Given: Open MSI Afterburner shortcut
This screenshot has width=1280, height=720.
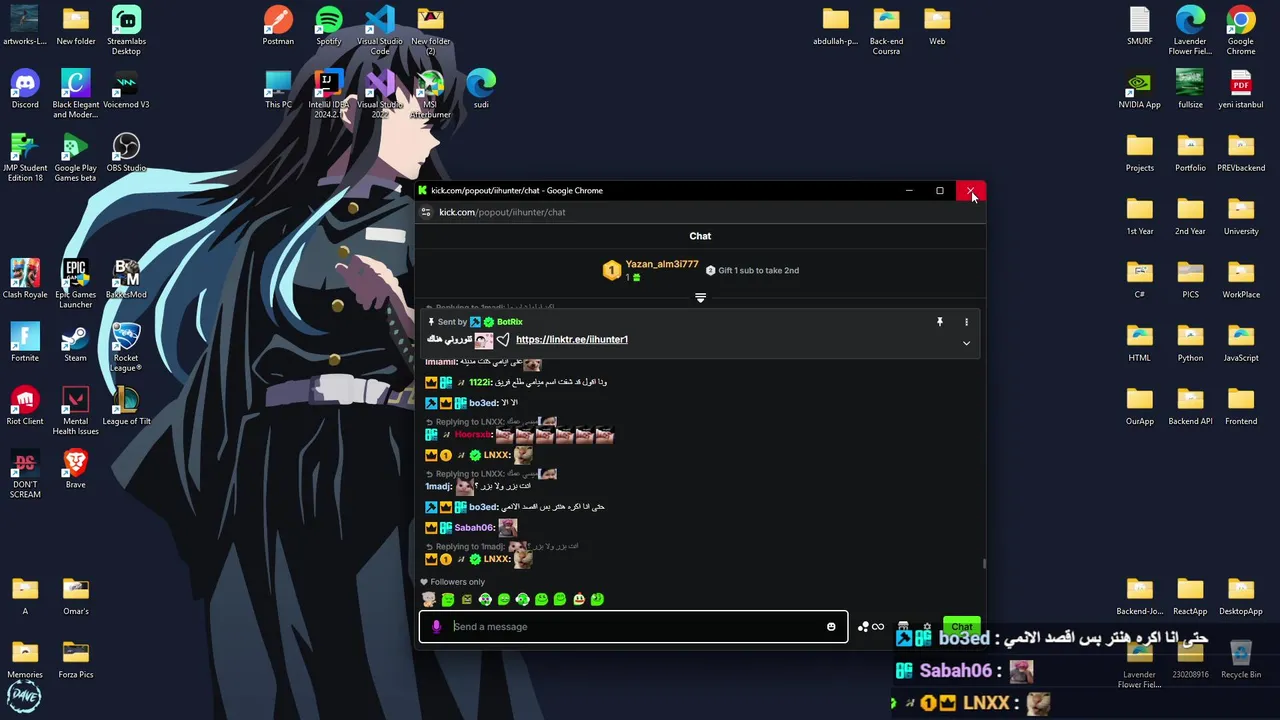Looking at the screenshot, I should [430, 94].
